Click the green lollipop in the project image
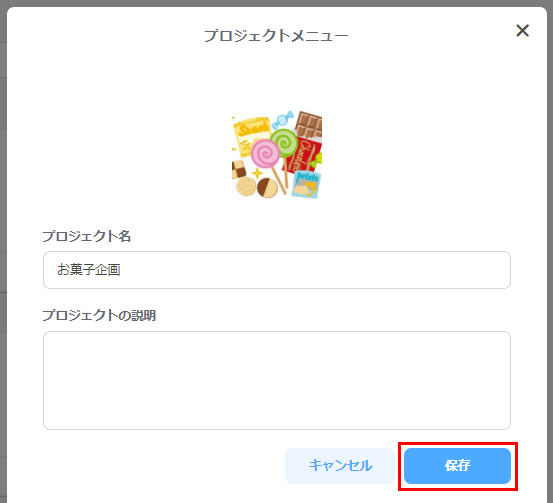 point(284,143)
